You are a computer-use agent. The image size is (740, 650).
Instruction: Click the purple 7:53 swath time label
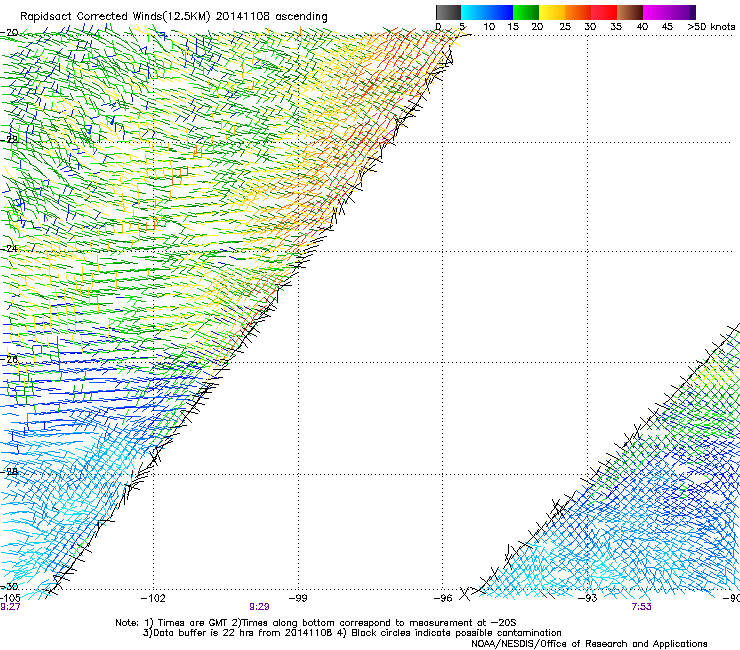click(641, 607)
